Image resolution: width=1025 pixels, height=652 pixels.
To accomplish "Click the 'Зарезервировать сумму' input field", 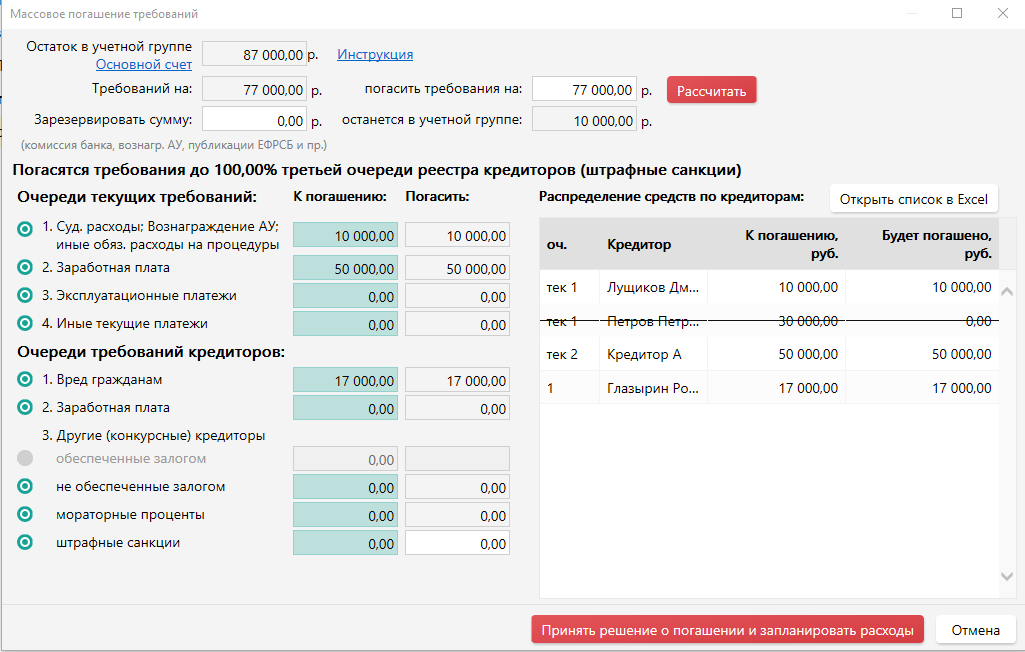I will [x=255, y=120].
